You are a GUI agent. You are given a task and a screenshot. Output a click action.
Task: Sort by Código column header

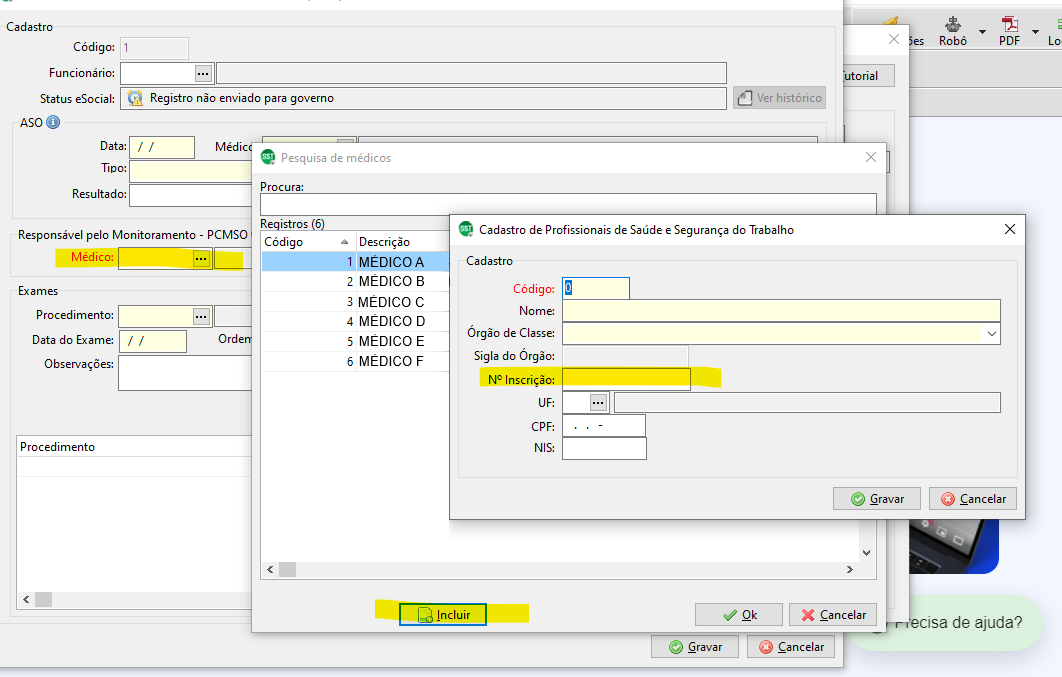pos(308,242)
